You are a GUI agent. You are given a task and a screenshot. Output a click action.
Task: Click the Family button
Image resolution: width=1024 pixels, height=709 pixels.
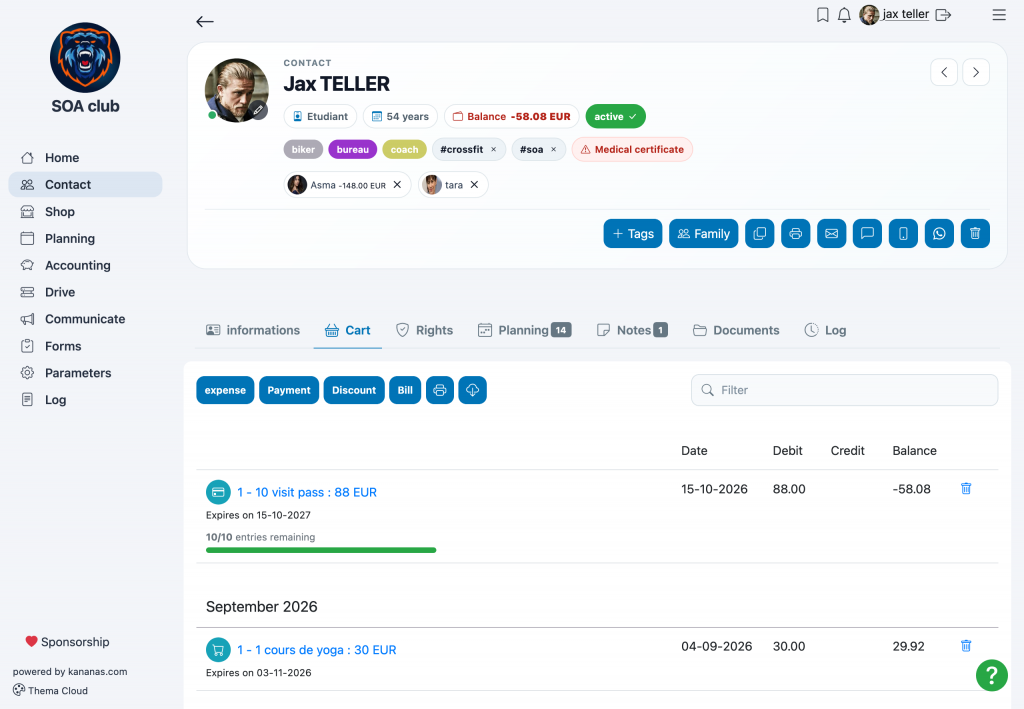pos(703,234)
